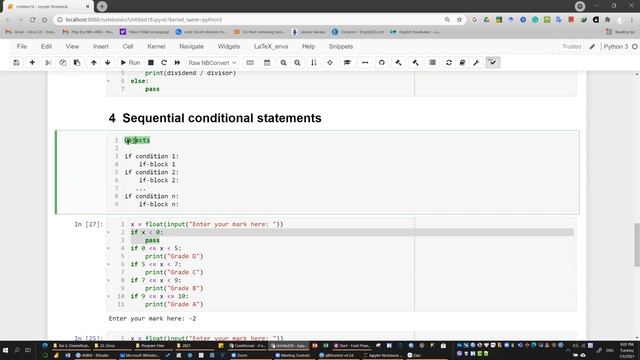Click the graduation cap toolbar icon
Image resolution: width=640 pixels, height=360 pixels.
pyautogui.click(x=347, y=62)
